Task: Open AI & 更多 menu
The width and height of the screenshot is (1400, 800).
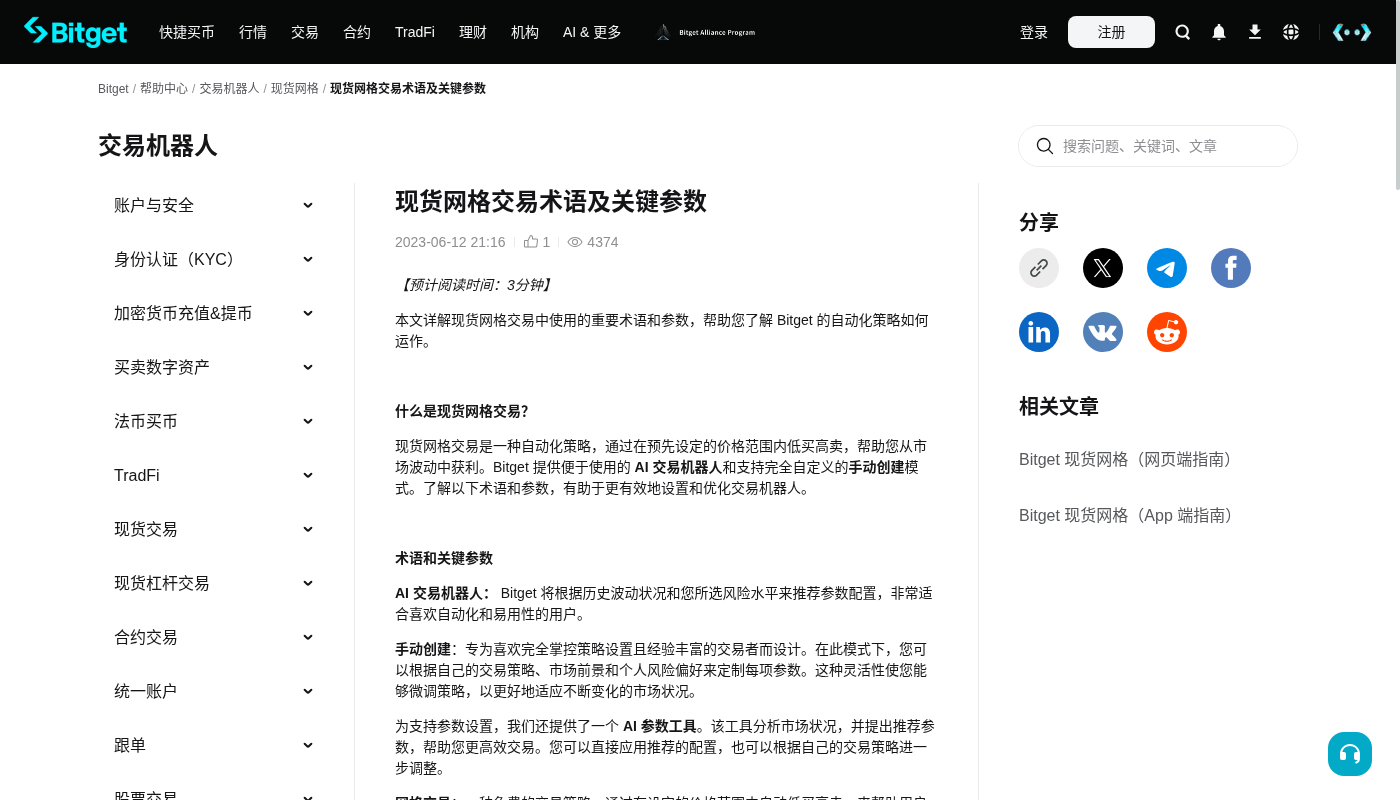Action: tap(592, 32)
